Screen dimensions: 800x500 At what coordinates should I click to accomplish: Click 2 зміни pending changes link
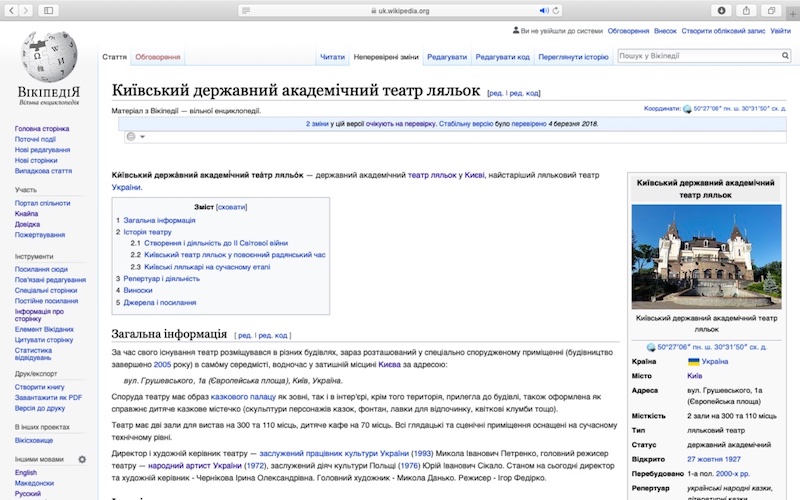point(317,124)
